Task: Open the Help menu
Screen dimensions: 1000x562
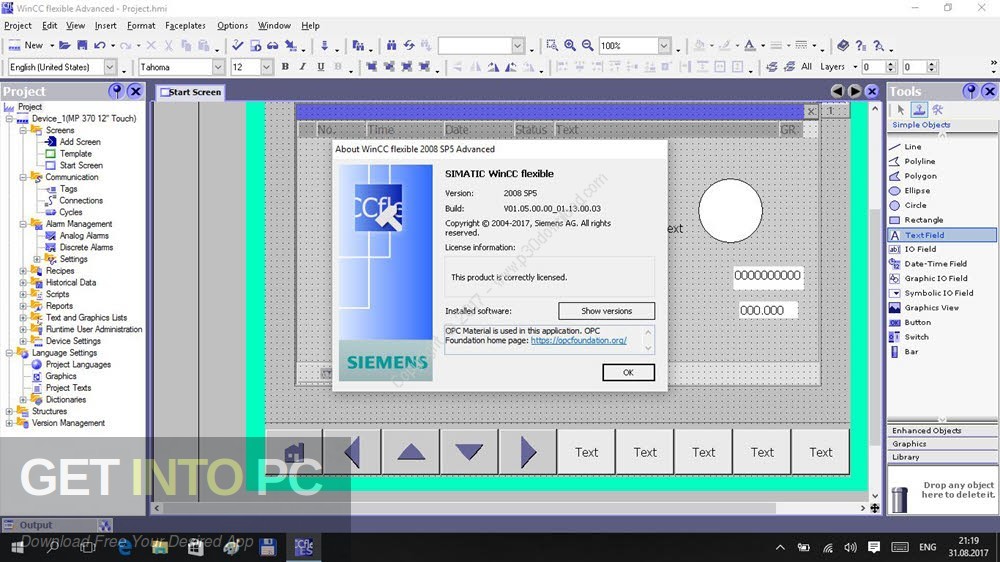Action: [x=311, y=26]
